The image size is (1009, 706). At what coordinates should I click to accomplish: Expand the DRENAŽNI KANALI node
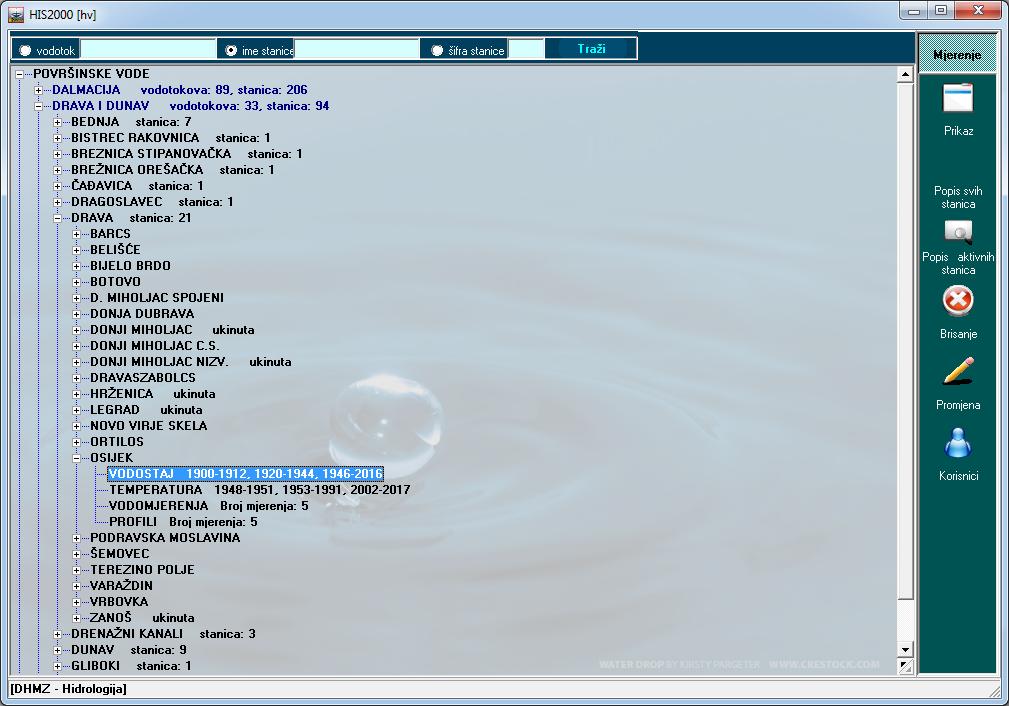[57, 634]
